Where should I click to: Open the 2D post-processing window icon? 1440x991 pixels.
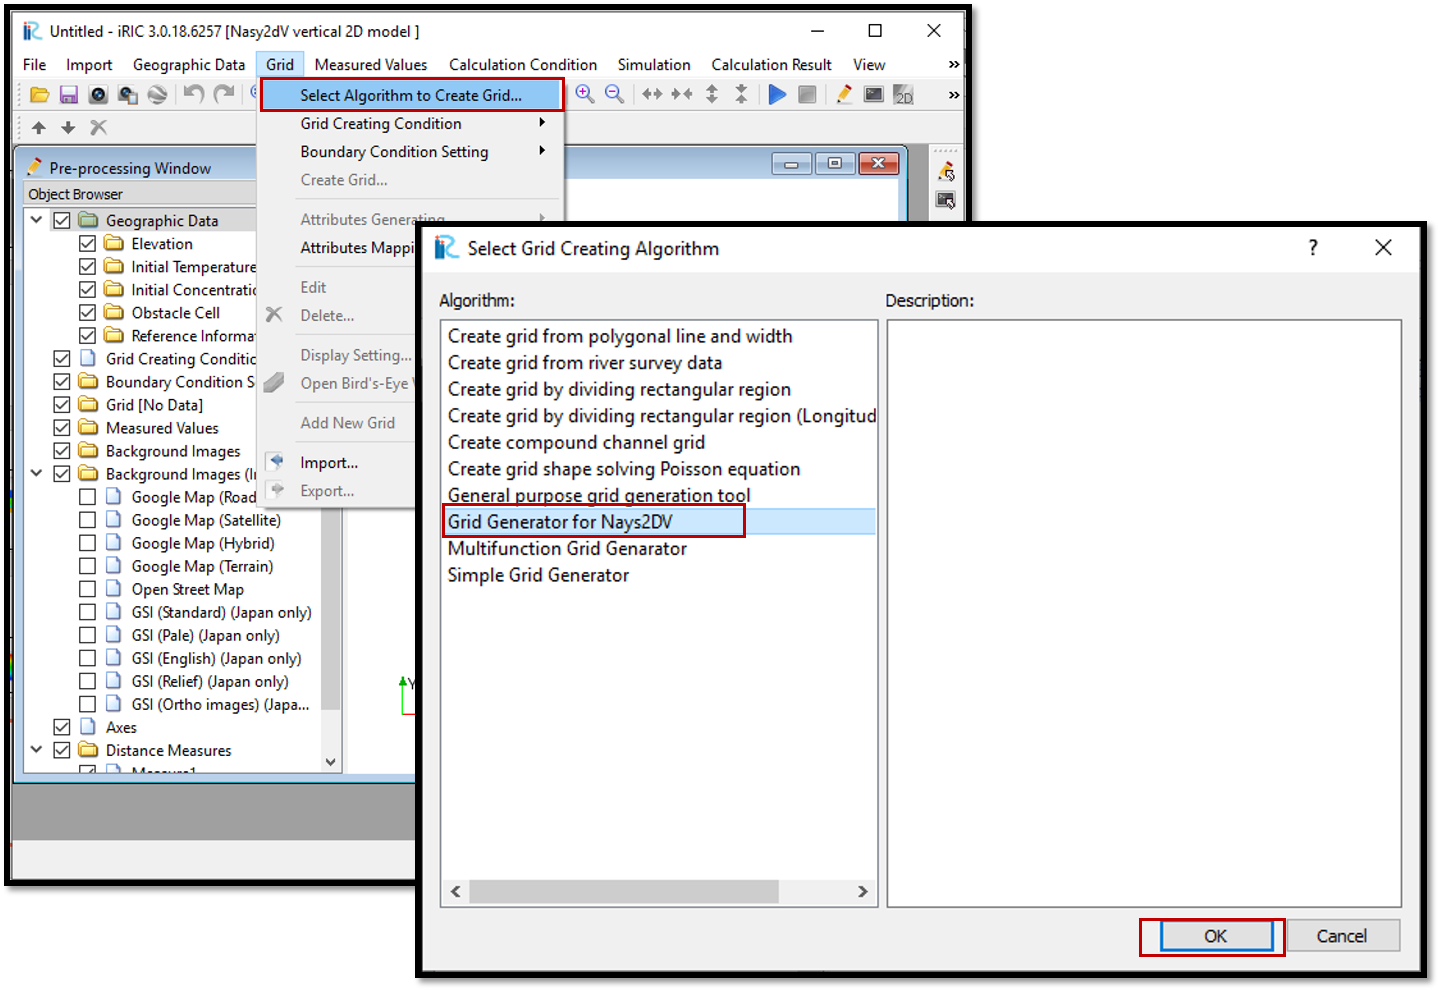click(x=904, y=94)
